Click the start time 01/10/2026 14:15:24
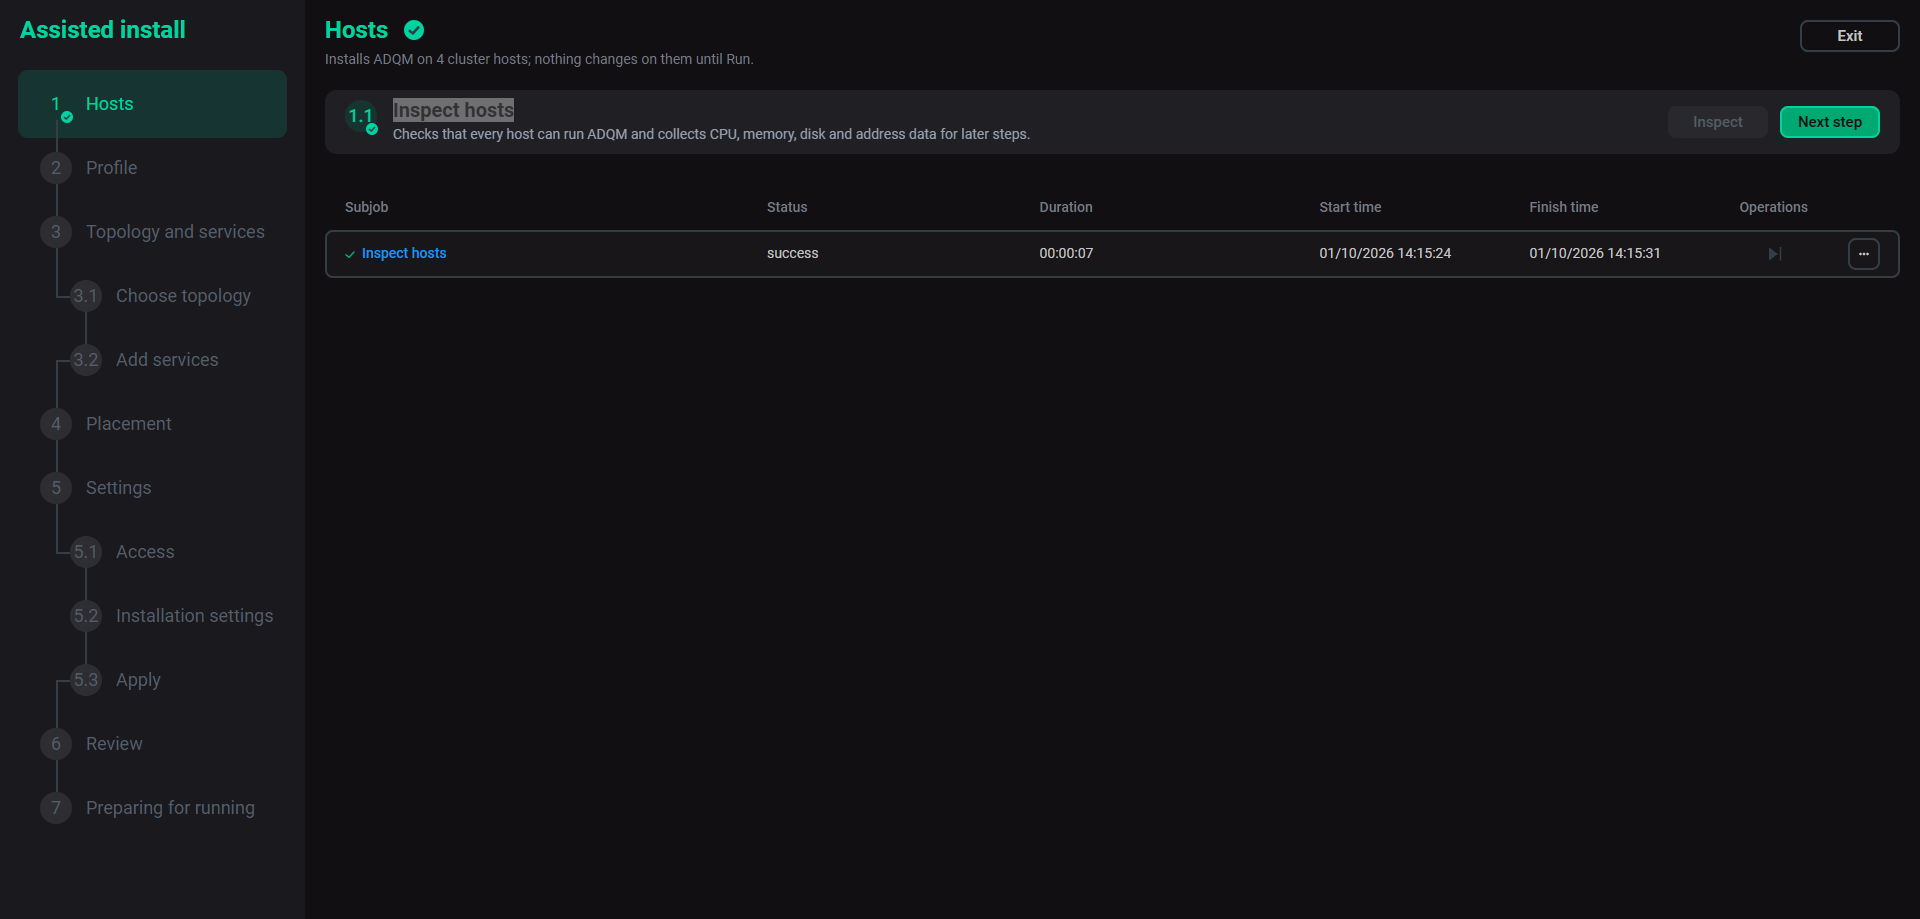 click(x=1385, y=254)
